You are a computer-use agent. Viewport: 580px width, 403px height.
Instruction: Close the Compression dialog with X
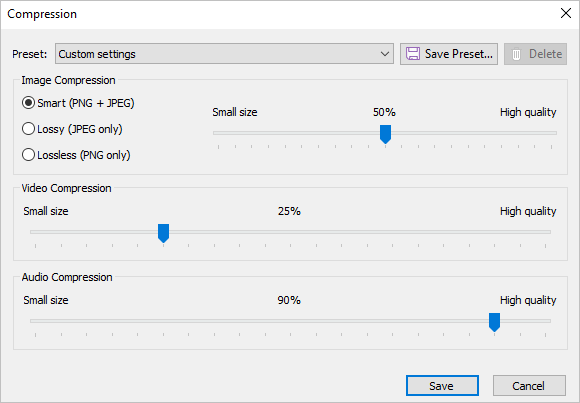click(566, 14)
